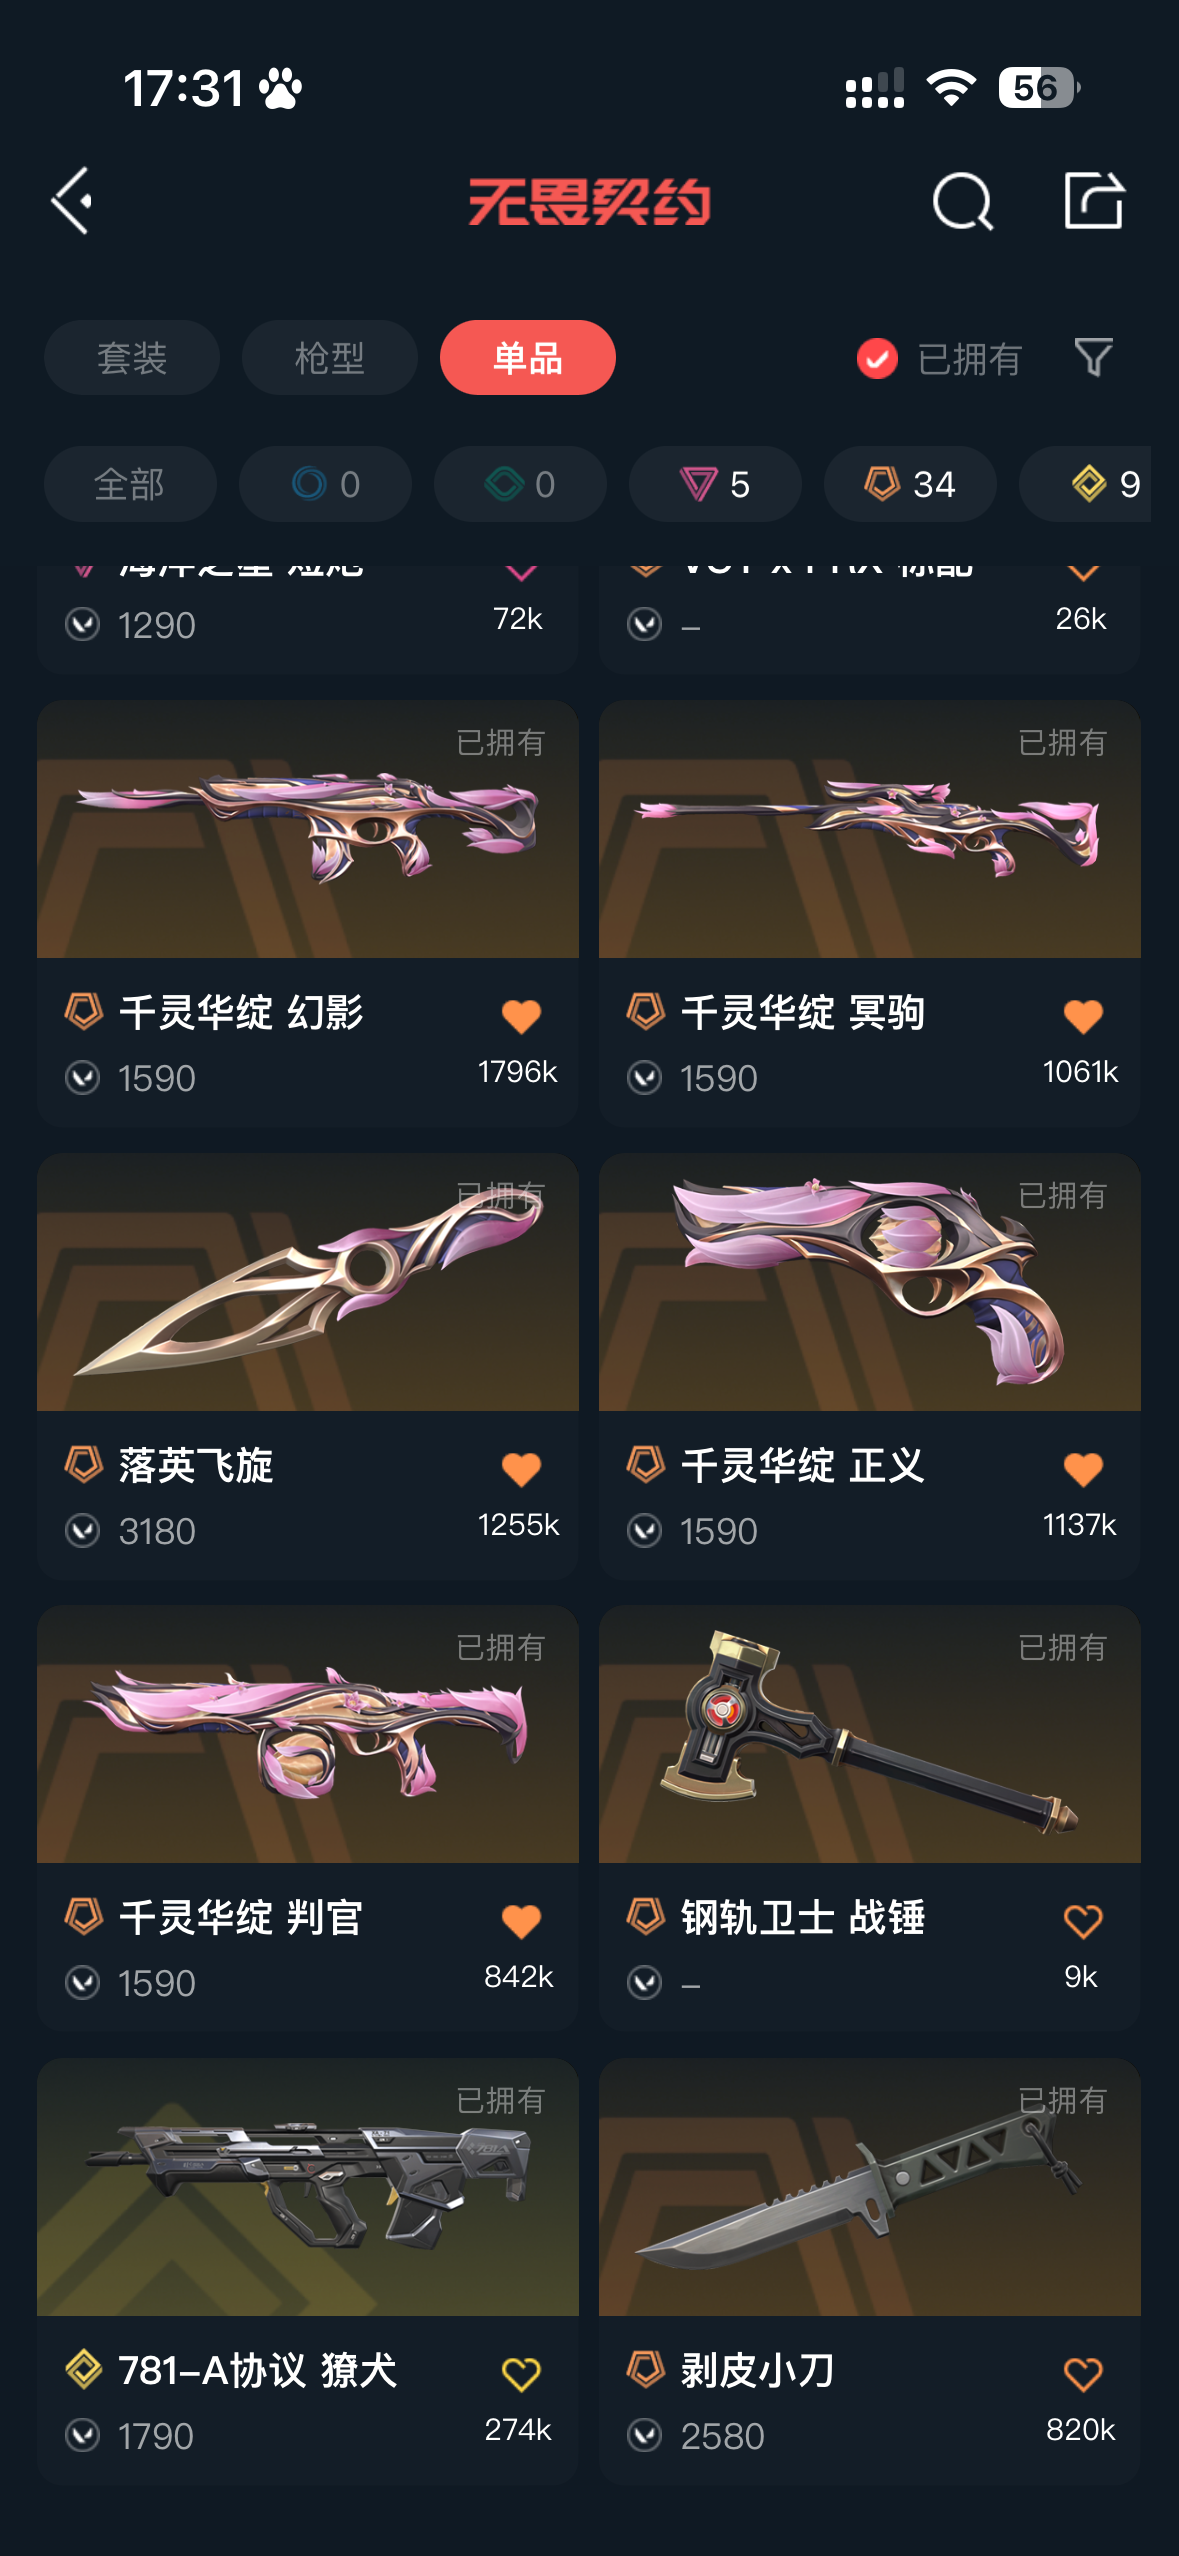Open the 千灵华绽 判官 weapon thumbnail
The width and height of the screenshot is (1179, 2556).
coord(308,1734)
